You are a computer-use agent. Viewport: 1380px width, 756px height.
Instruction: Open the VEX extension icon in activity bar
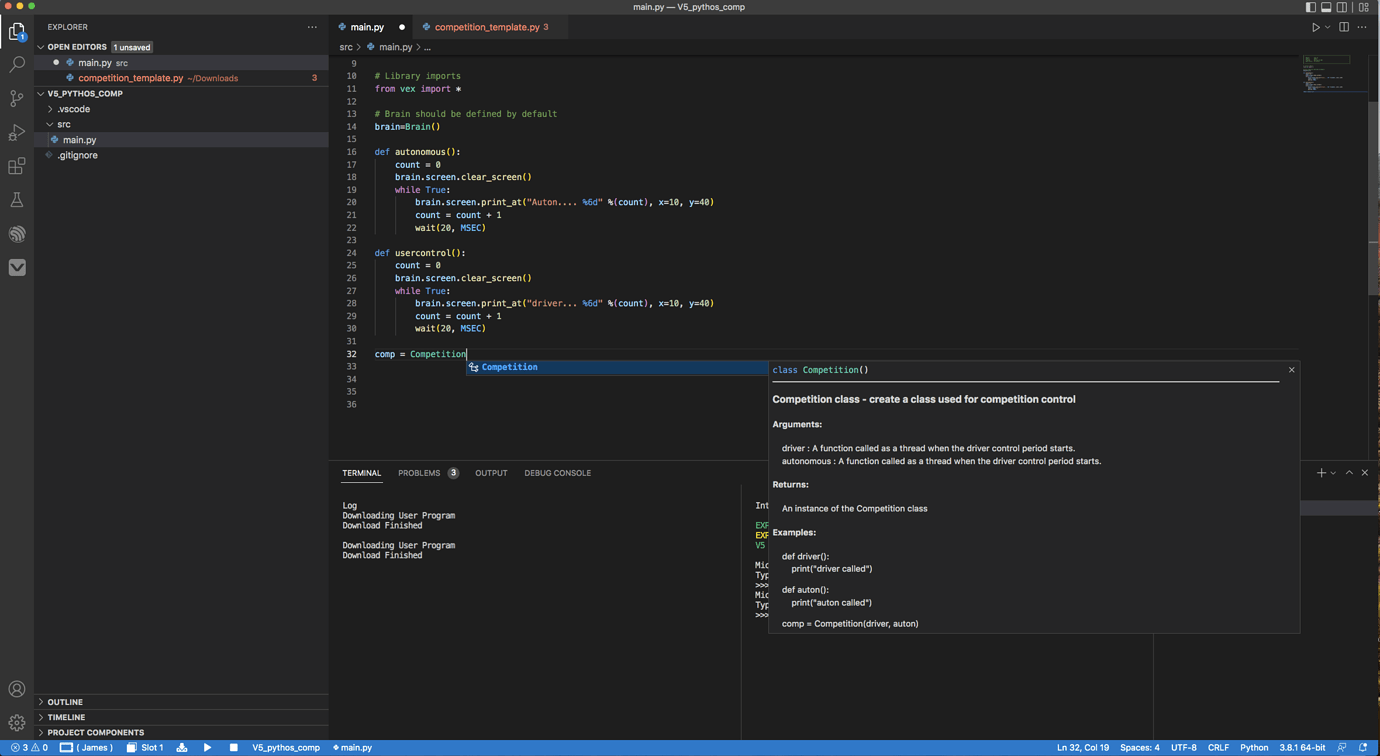tap(17, 267)
